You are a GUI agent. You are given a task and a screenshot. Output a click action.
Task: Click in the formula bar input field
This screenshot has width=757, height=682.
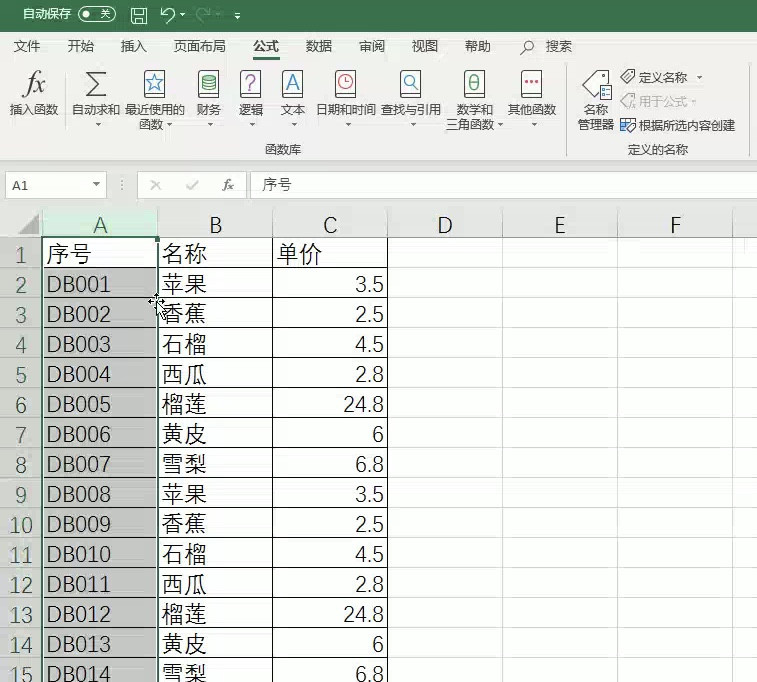coord(500,185)
